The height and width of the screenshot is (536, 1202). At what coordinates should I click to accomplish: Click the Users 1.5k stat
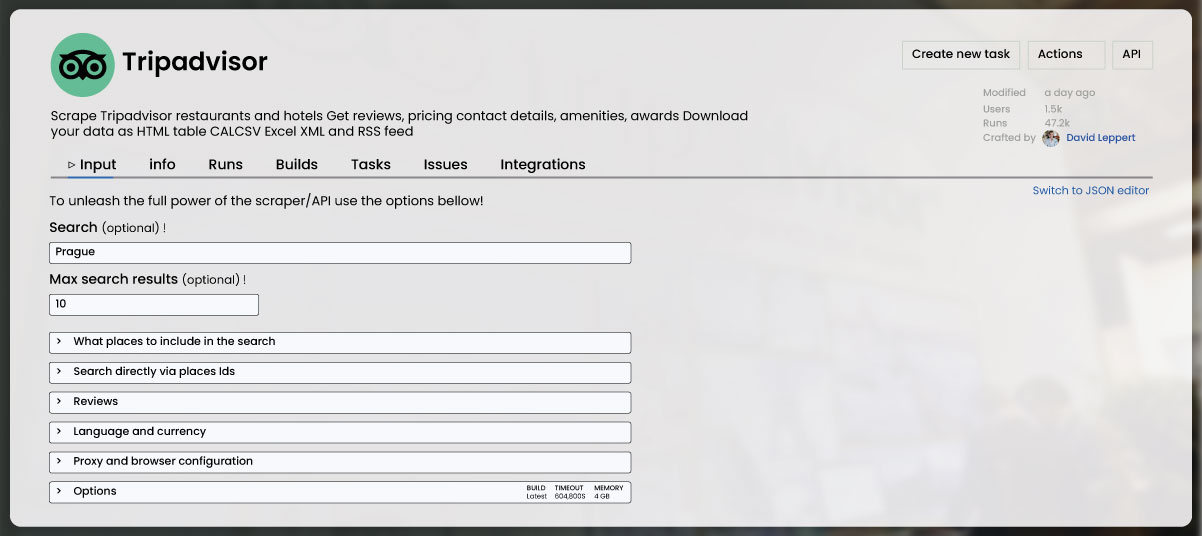(1022, 108)
